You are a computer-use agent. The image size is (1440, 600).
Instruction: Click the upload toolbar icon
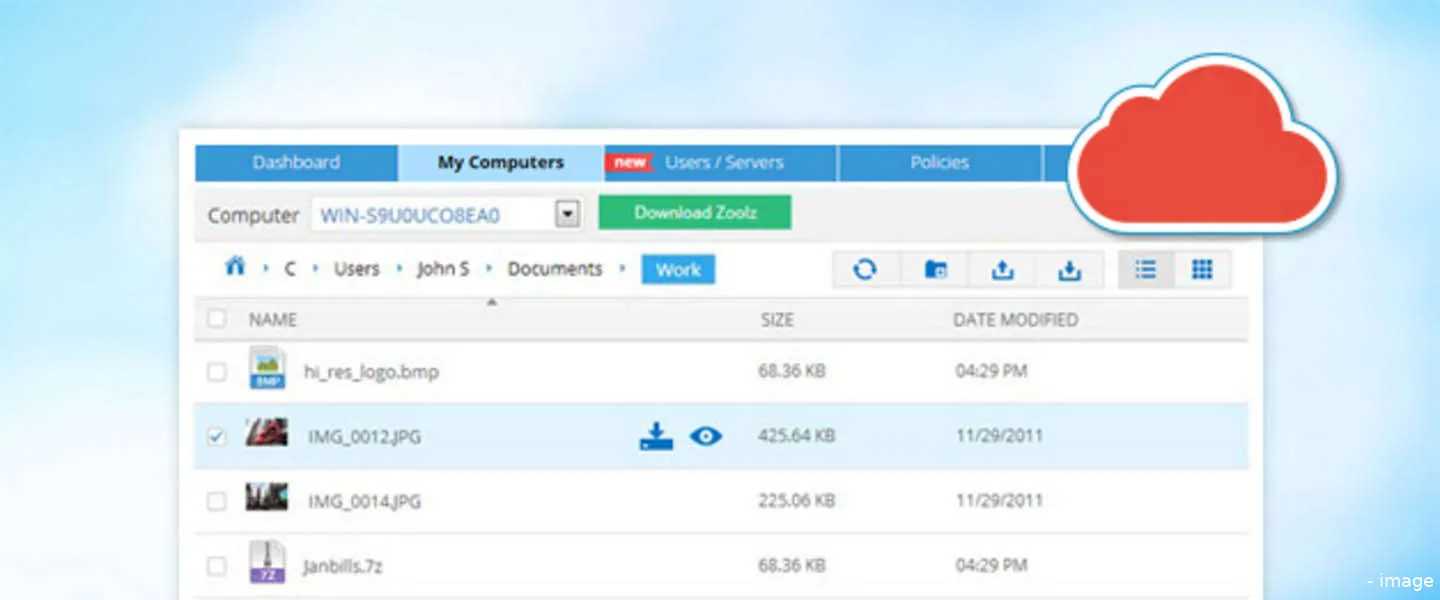pos(1002,270)
